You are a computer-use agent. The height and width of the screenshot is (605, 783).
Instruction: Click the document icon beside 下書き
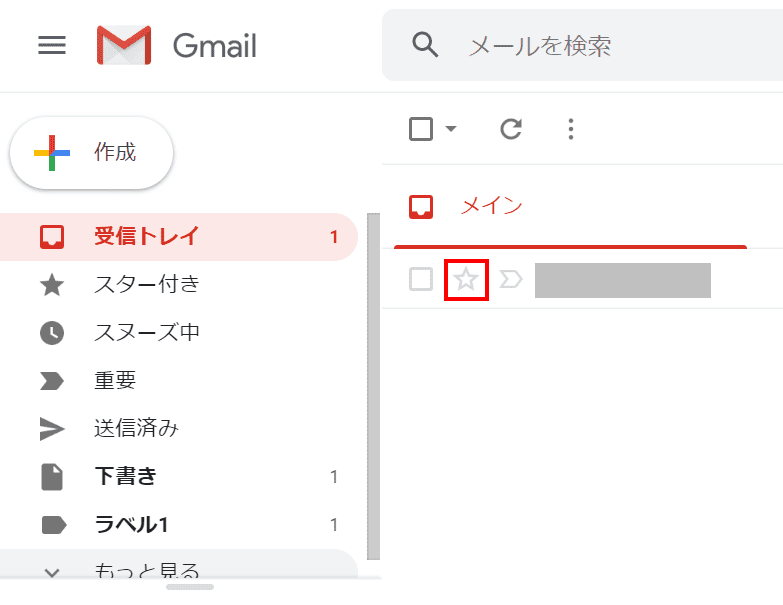tap(52, 477)
